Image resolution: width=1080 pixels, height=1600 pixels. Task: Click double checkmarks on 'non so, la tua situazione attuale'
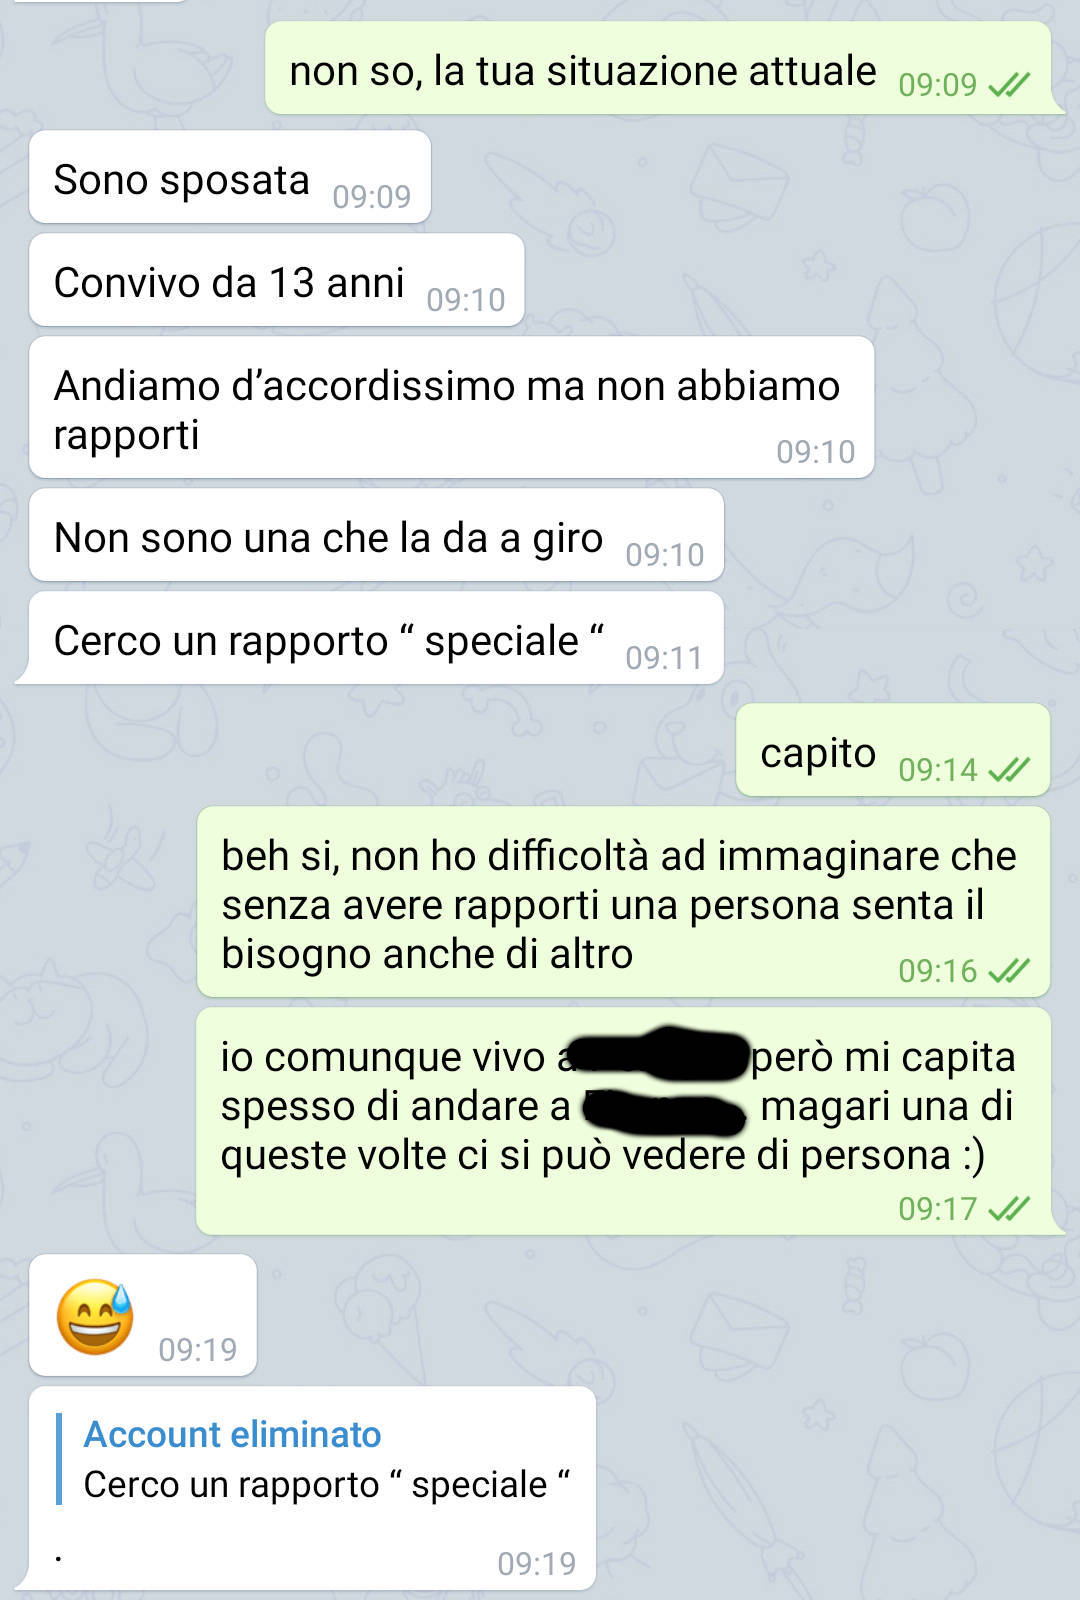(x=1009, y=85)
